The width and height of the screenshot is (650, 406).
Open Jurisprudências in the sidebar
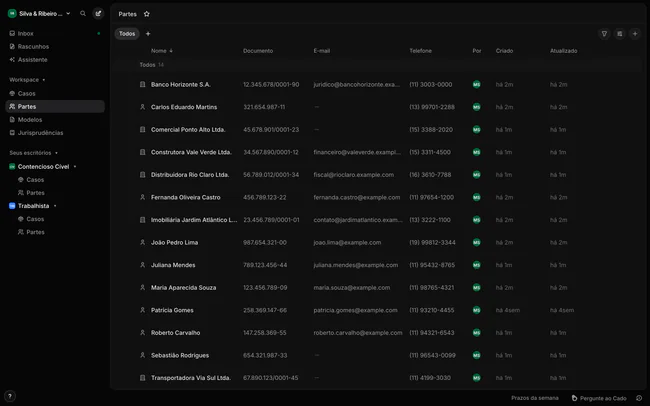tap(55, 133)
